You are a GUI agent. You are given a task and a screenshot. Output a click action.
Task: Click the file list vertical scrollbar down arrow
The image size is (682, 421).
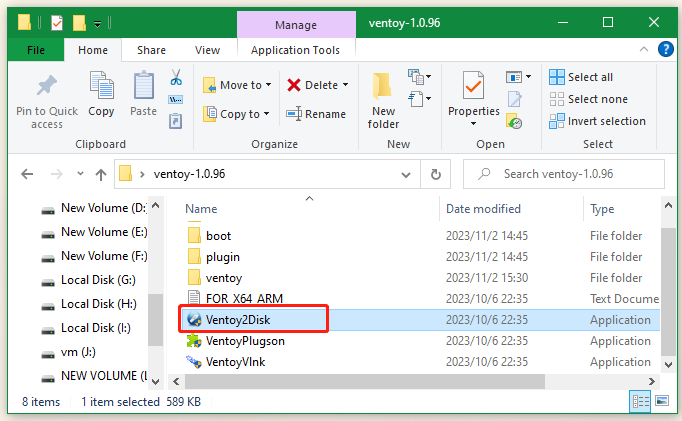point(668,364)
